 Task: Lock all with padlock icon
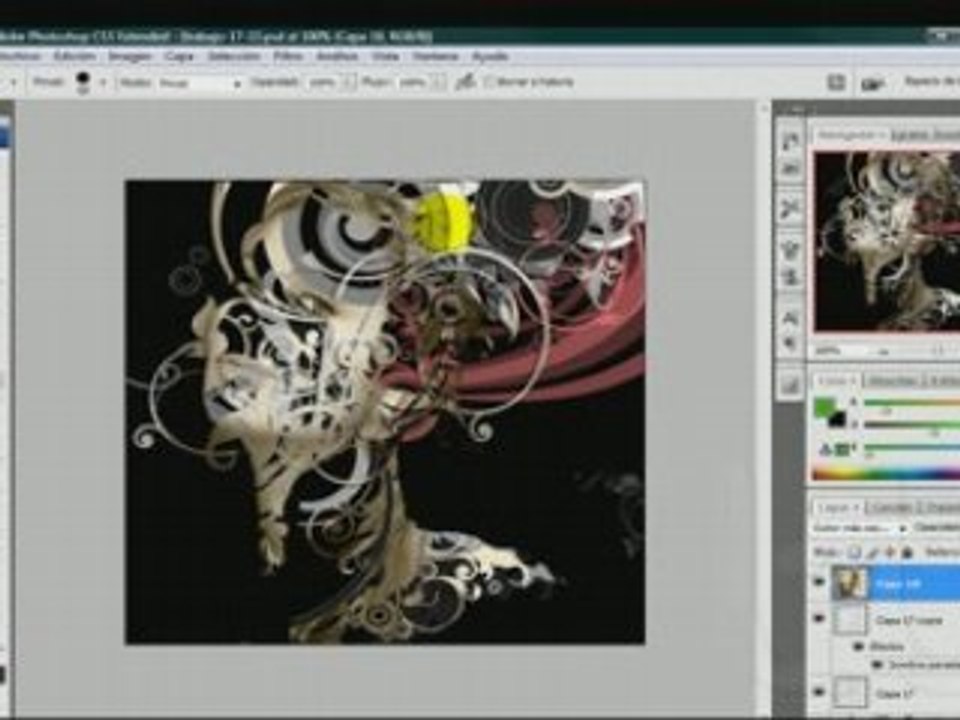(907, 552)
